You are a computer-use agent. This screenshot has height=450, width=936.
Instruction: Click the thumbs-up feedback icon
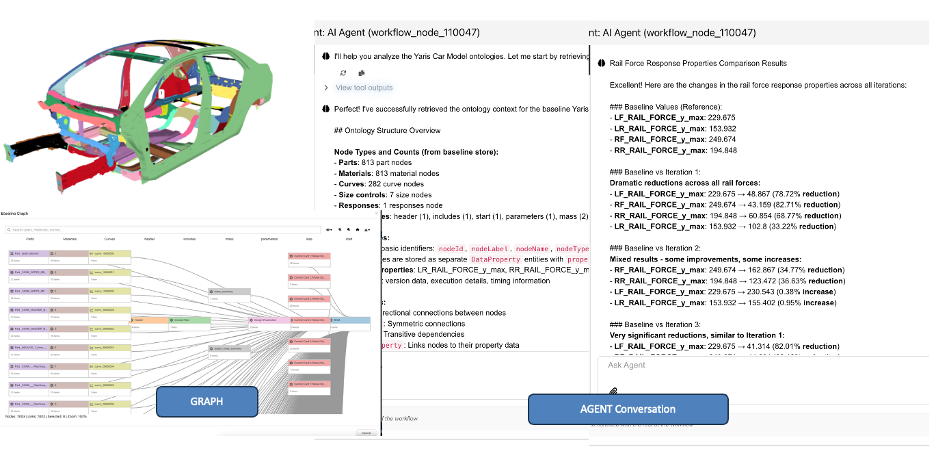coord(361,73)
